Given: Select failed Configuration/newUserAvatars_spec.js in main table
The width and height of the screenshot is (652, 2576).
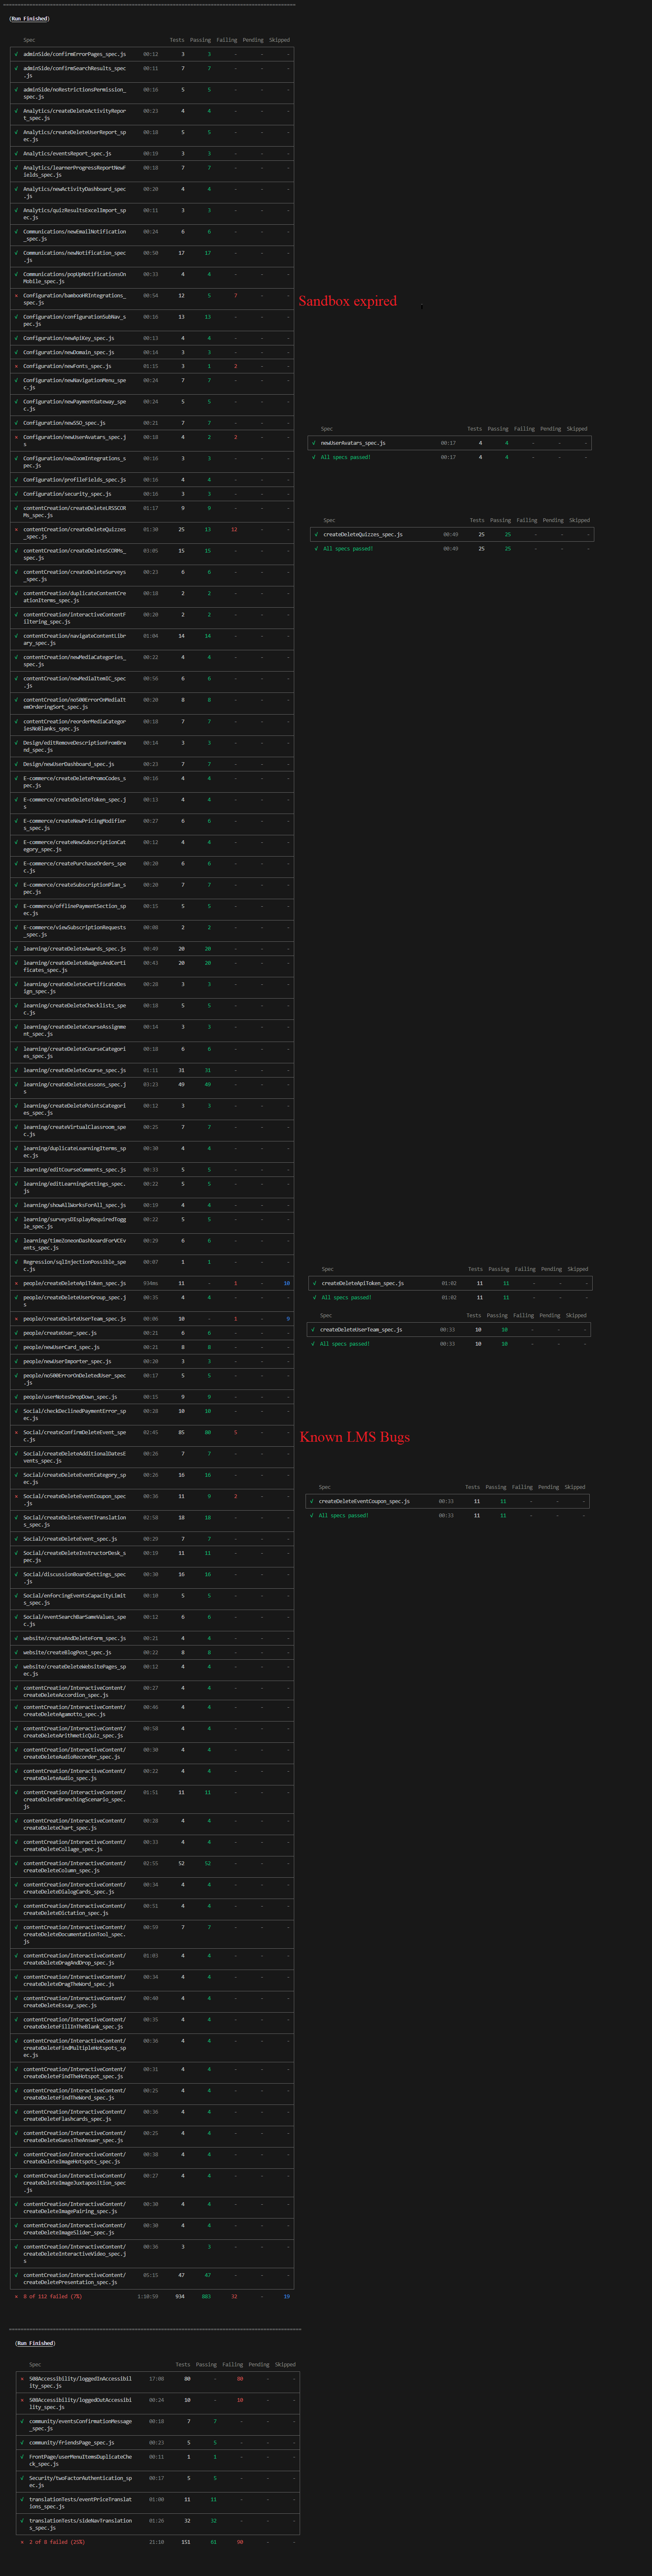Looking at the screenshot, I should 152,441.
